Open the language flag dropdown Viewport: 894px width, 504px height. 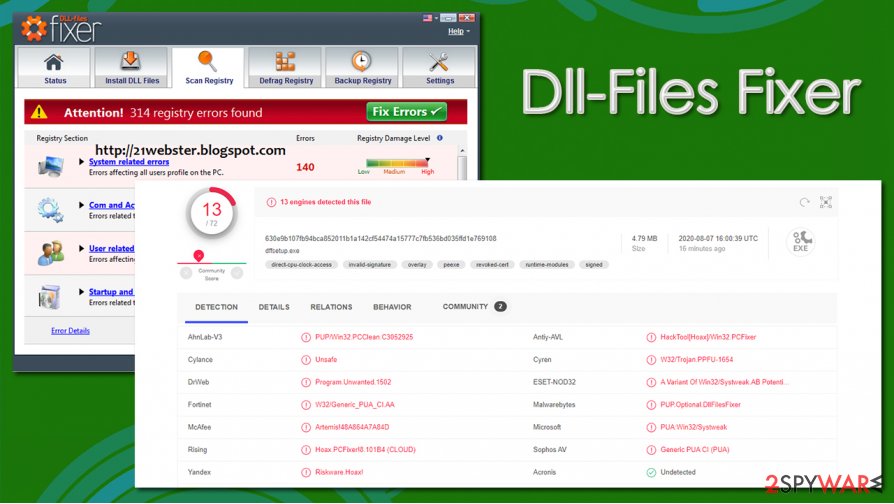(430, 18)
